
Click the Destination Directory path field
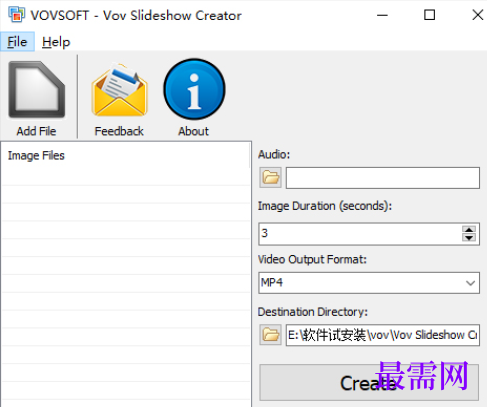[383, 335]
